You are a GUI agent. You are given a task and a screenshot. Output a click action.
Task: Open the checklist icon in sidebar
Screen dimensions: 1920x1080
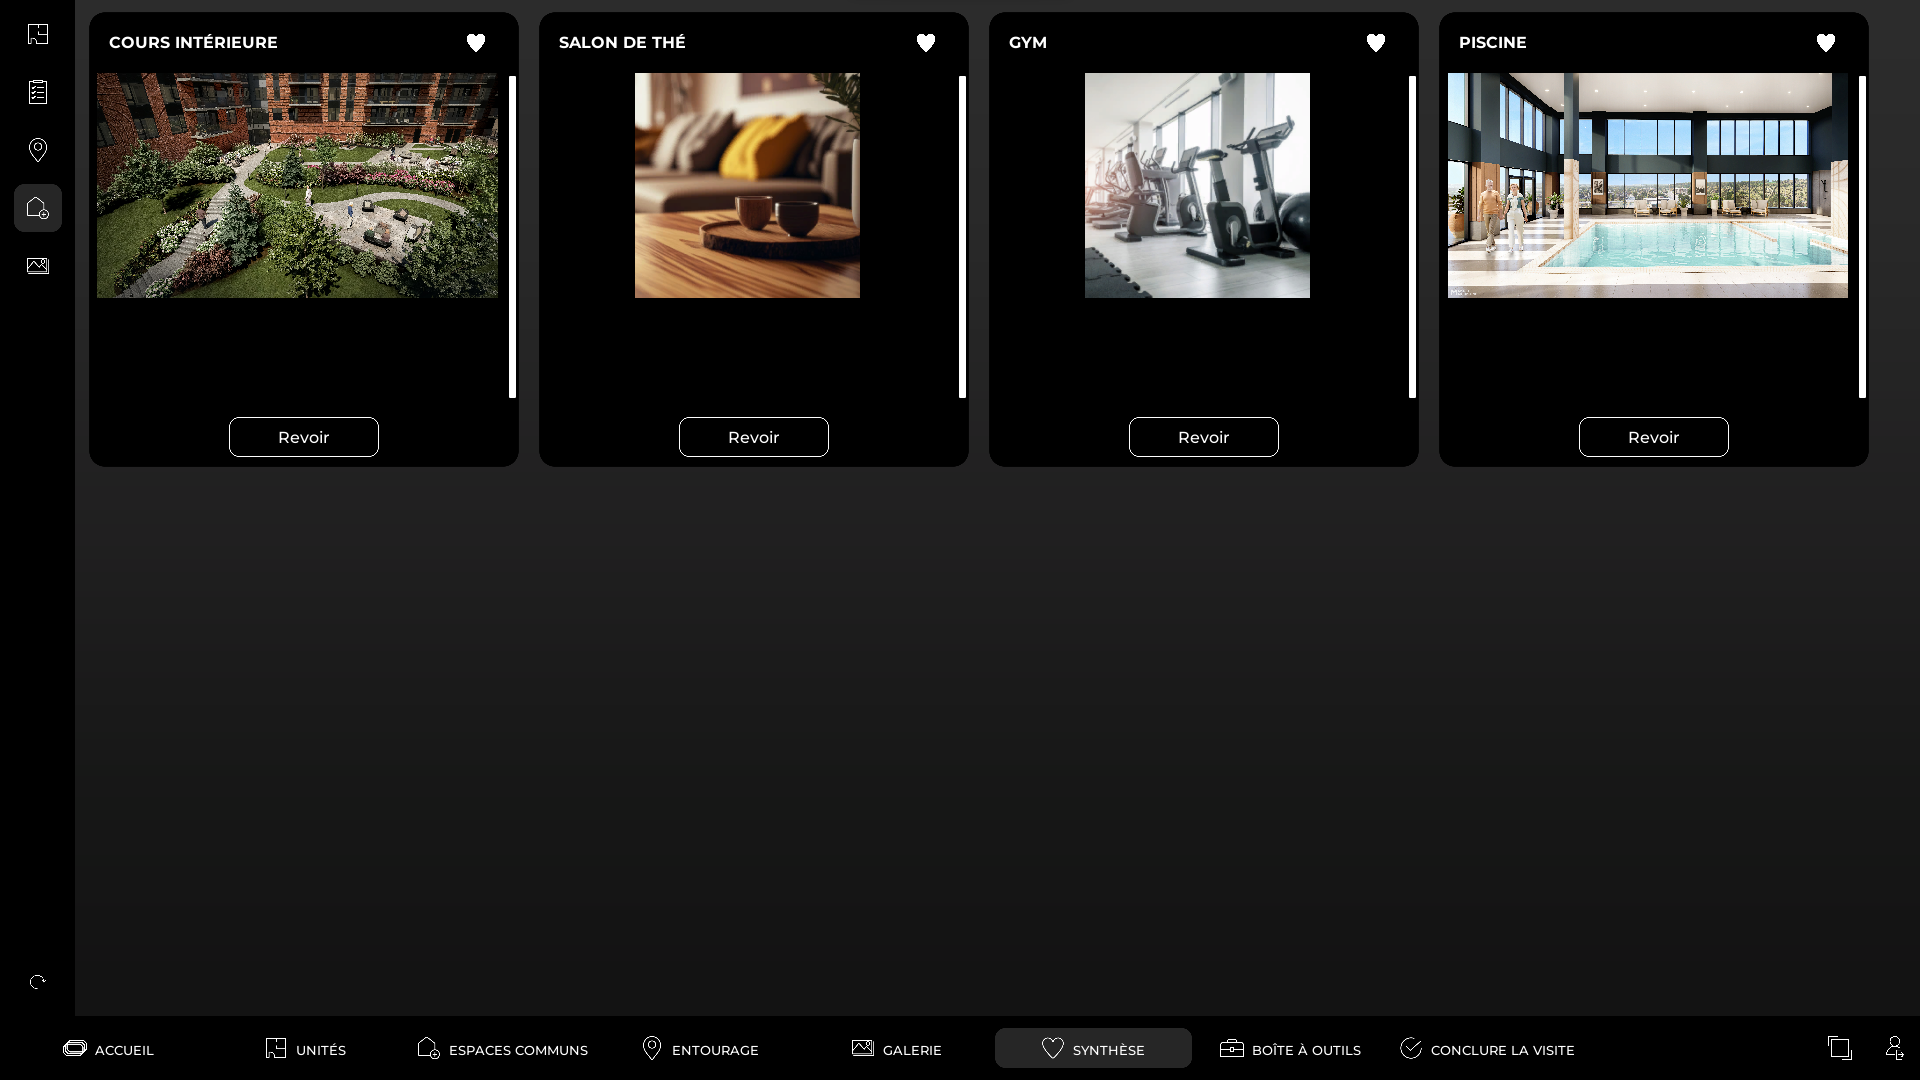(38, 92)
